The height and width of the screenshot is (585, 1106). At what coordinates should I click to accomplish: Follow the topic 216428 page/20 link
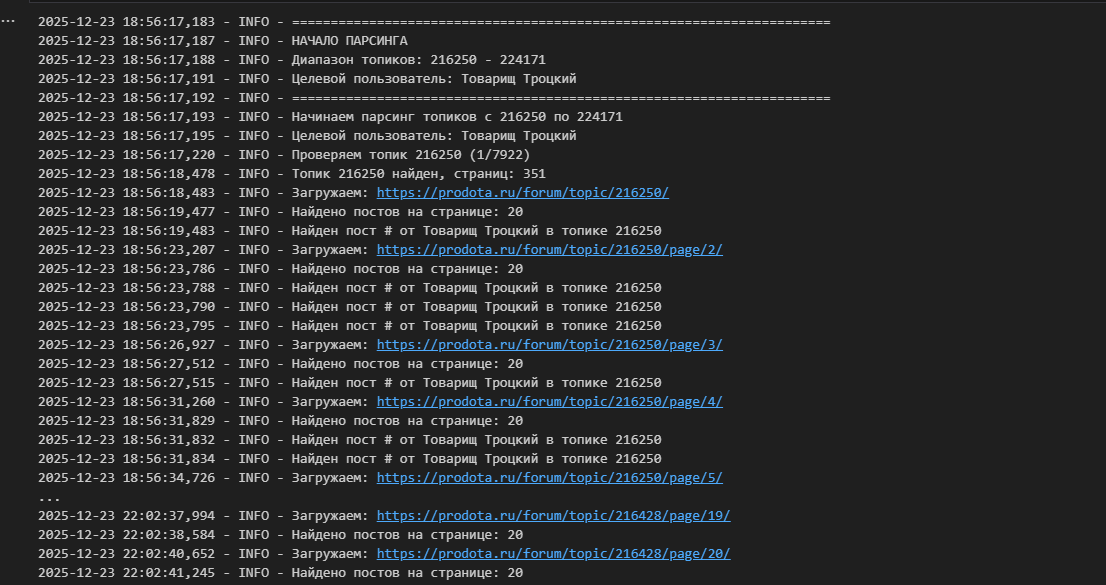point(553,554)
